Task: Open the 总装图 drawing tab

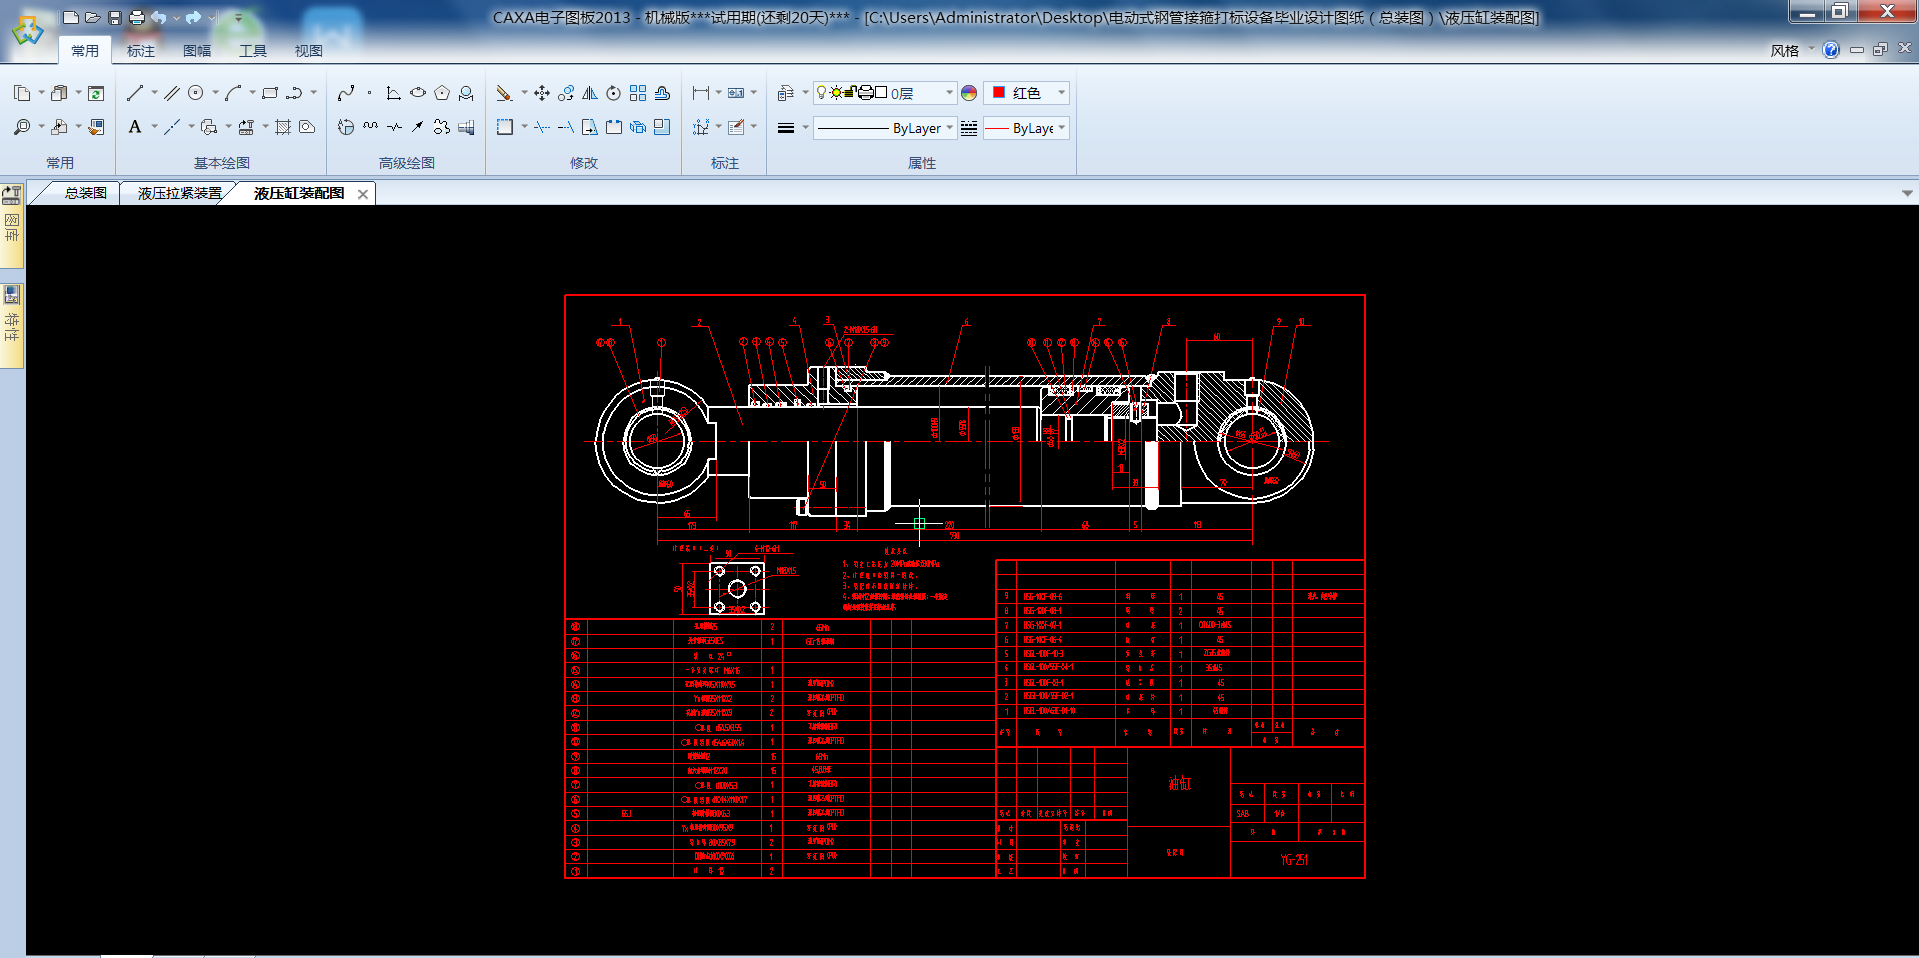Action: click(x=85, y=193)
